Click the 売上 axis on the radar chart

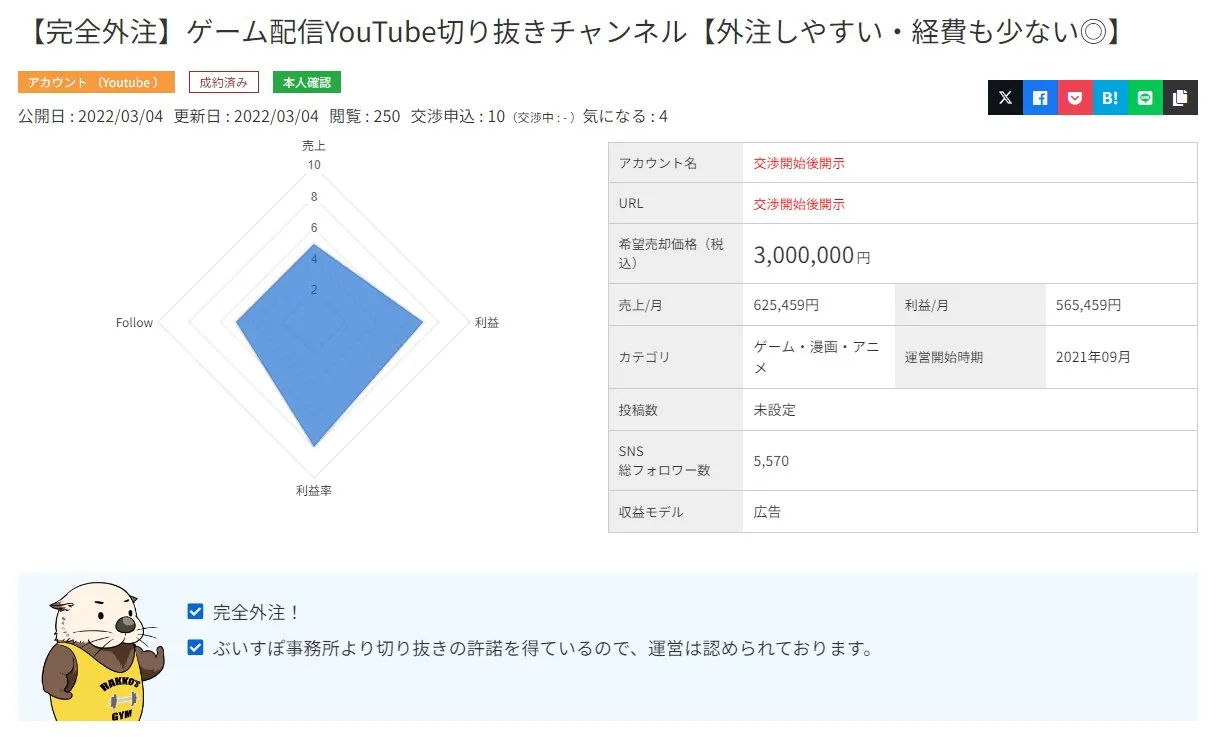[x=314, y=145]
